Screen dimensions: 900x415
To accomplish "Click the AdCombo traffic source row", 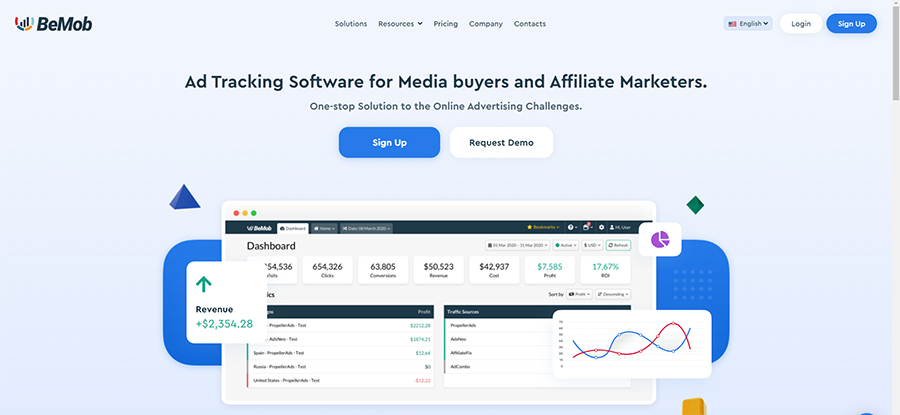I will 498,367.
